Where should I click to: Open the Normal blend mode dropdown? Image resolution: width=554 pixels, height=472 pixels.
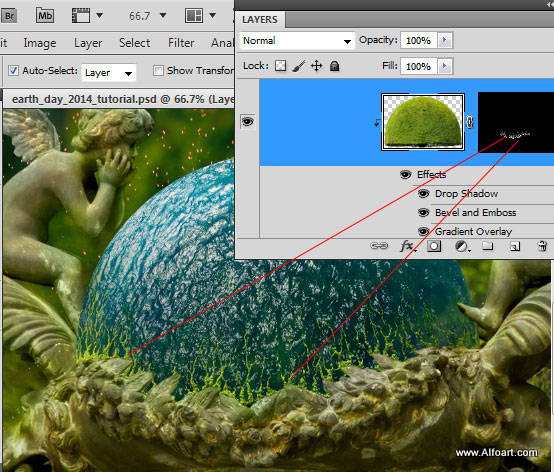(297, 41)
